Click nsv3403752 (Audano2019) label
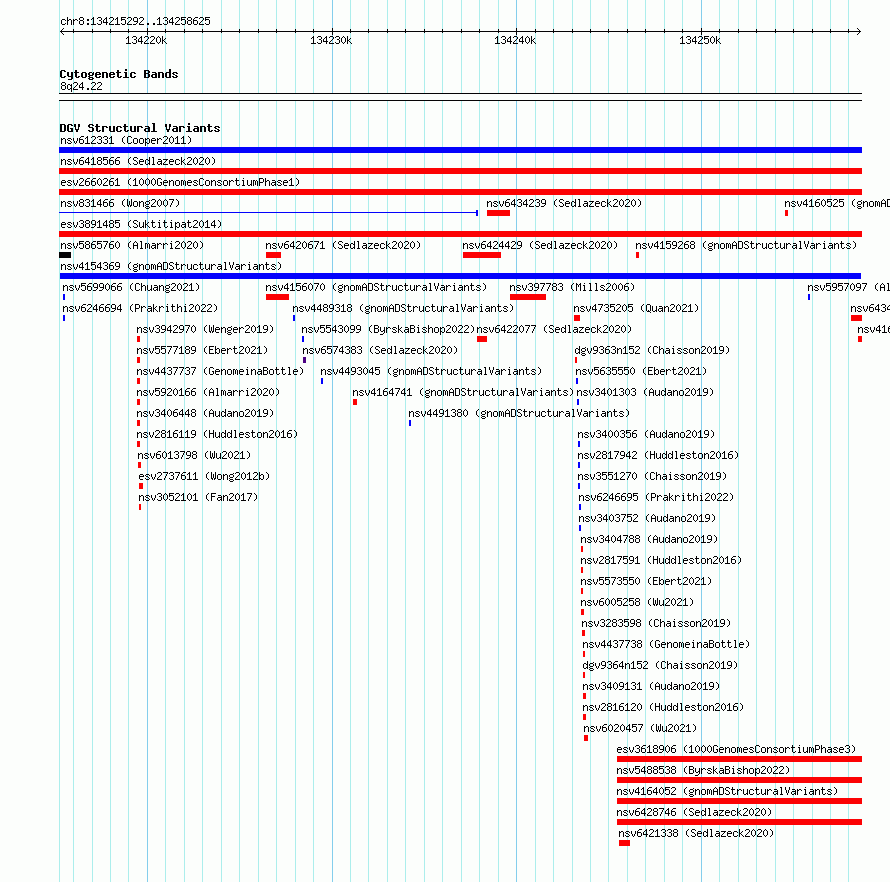 pos(647,518)
